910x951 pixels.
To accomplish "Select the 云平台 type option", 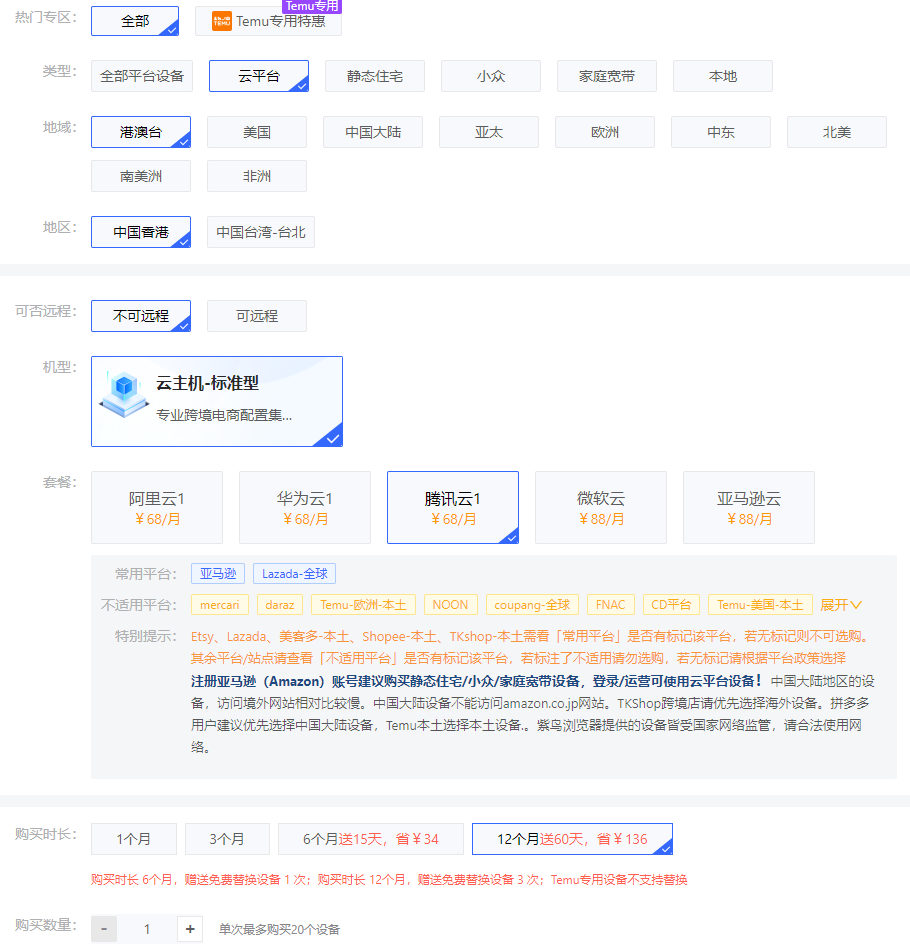I will 259,76.
